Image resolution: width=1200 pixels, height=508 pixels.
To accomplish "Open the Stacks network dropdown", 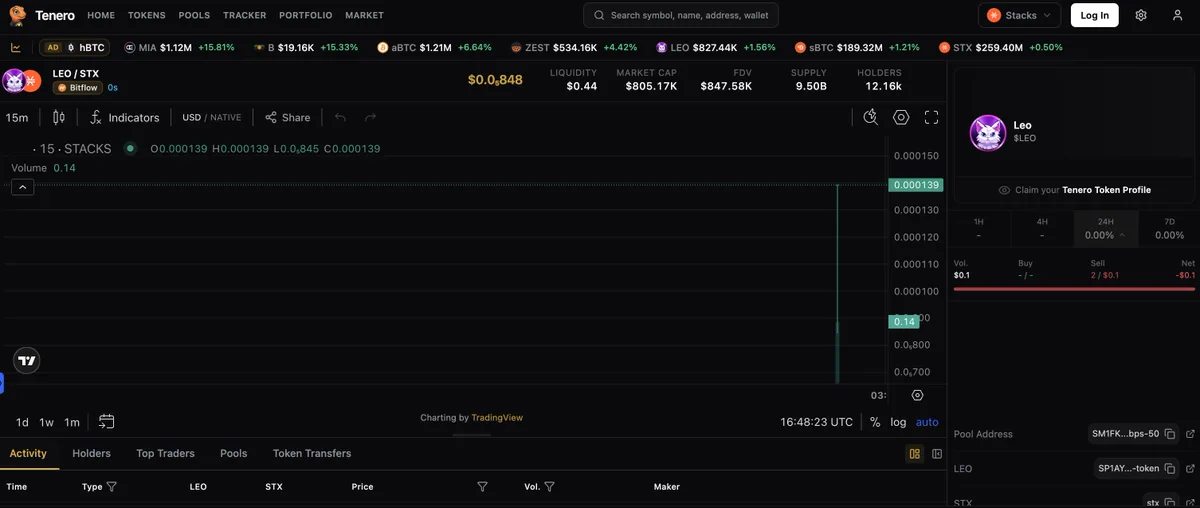I will coord(1019,15).
